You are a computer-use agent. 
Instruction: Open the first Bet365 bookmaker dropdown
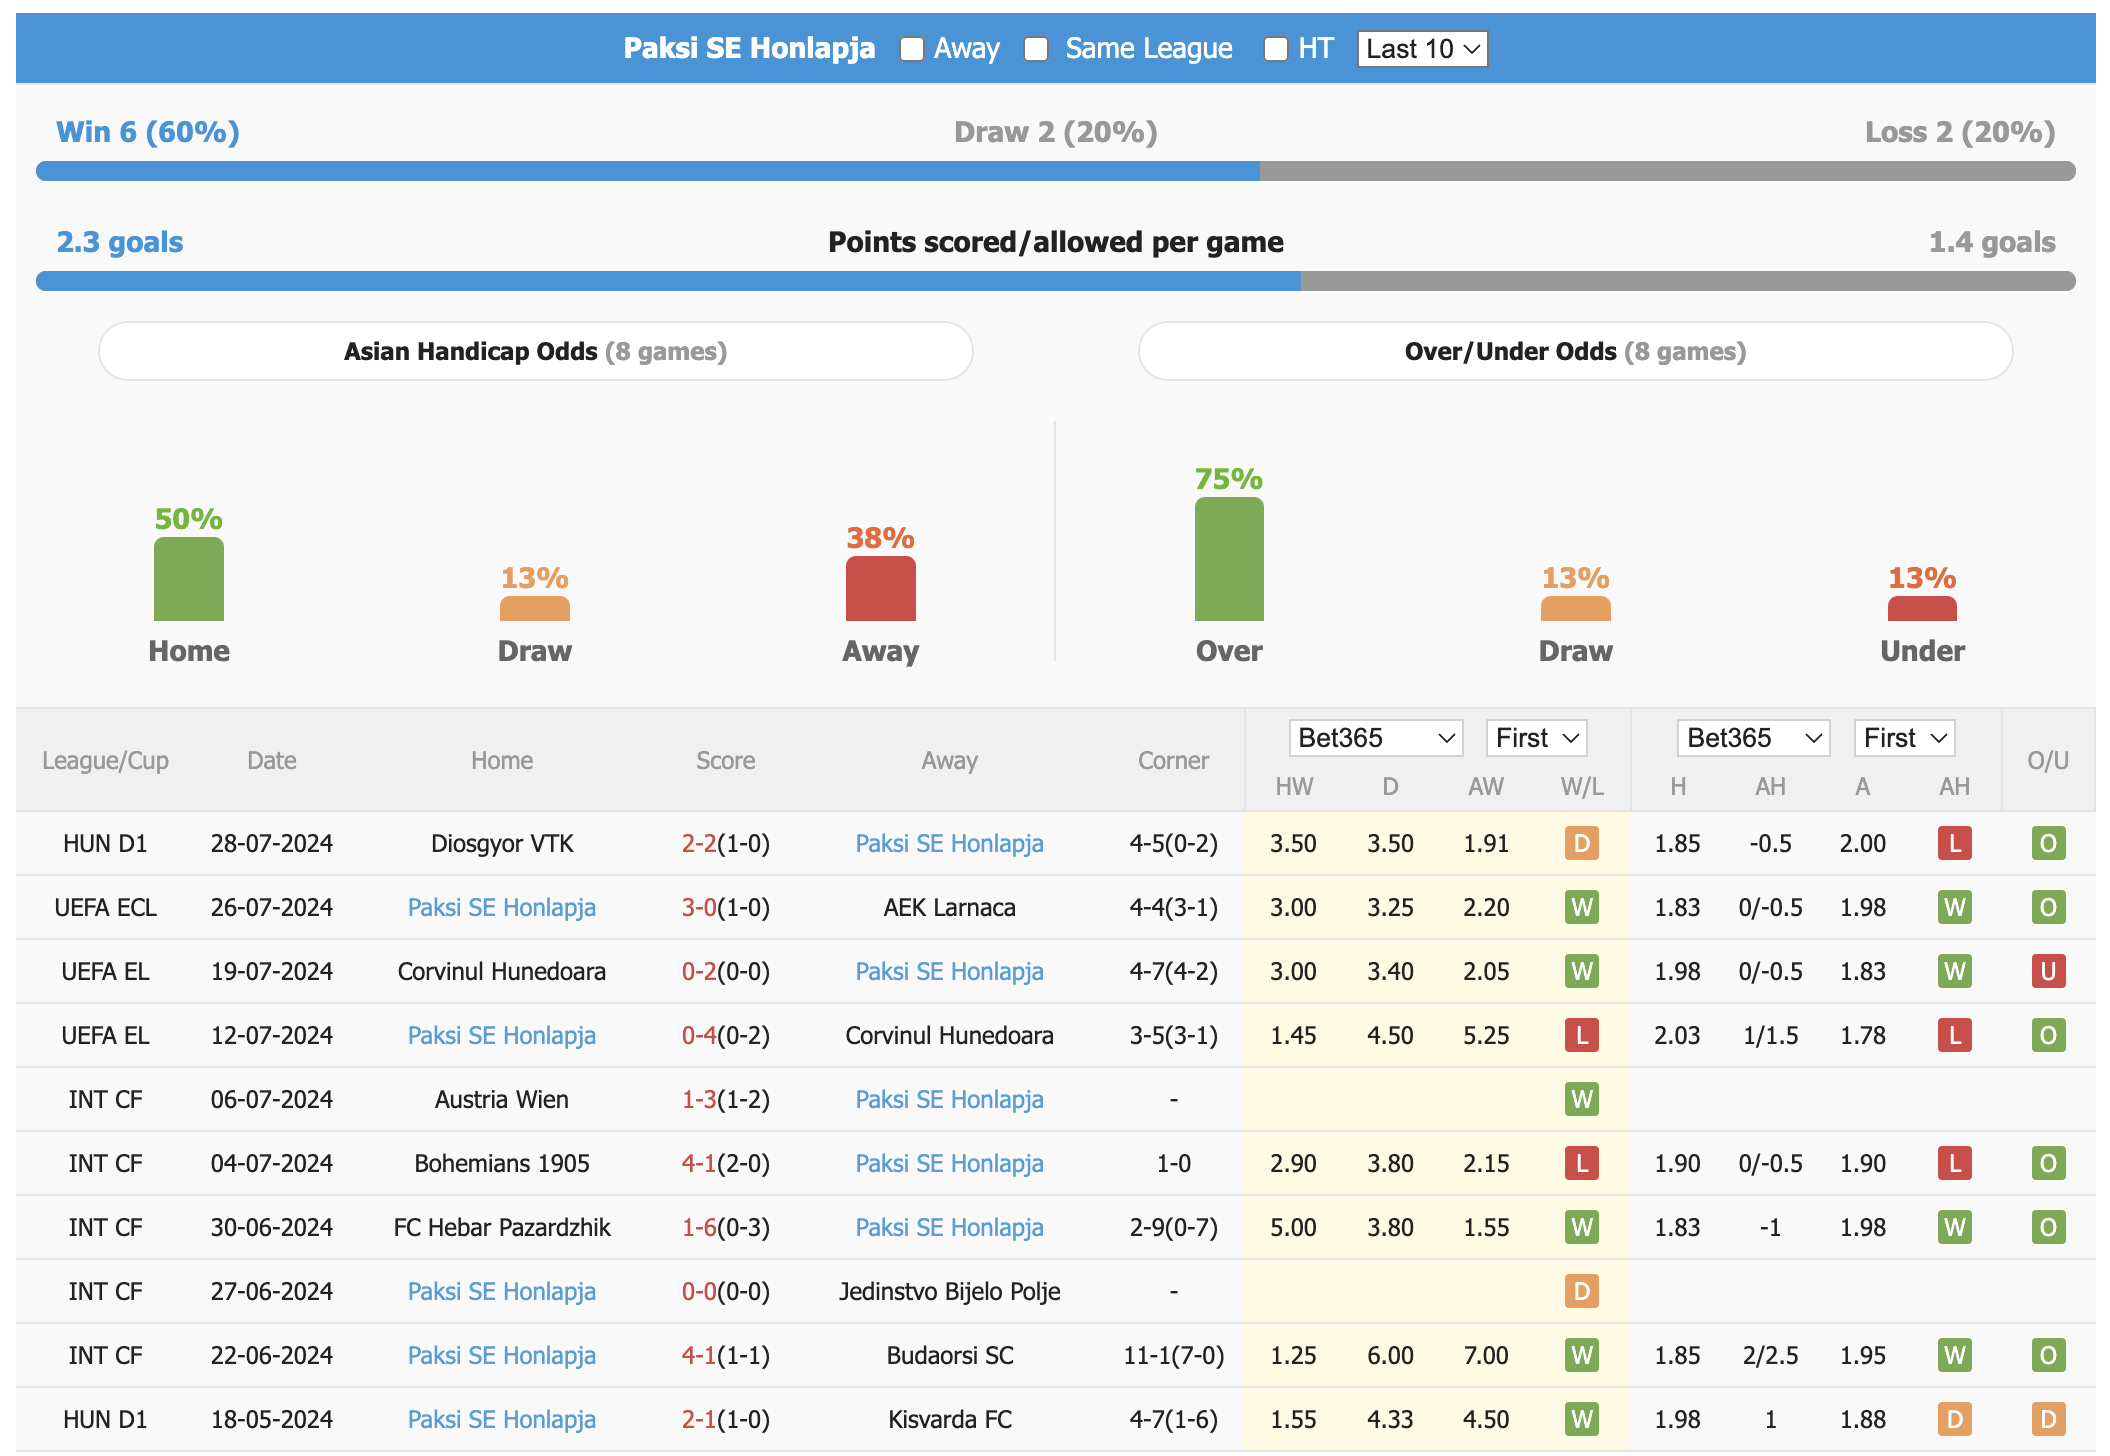tap(1375, 738)
